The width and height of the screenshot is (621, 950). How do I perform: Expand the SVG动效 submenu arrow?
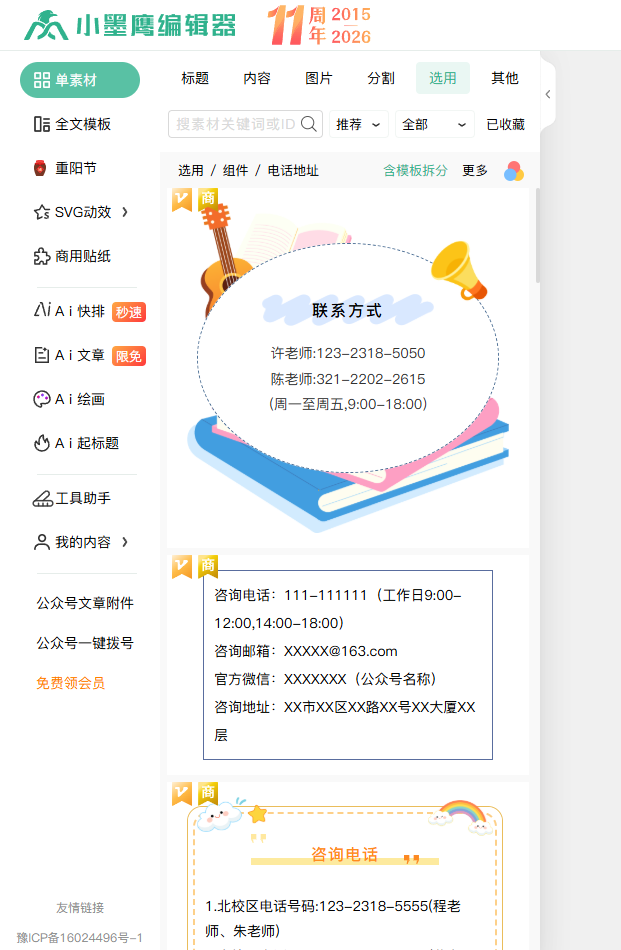click(125, 212)
